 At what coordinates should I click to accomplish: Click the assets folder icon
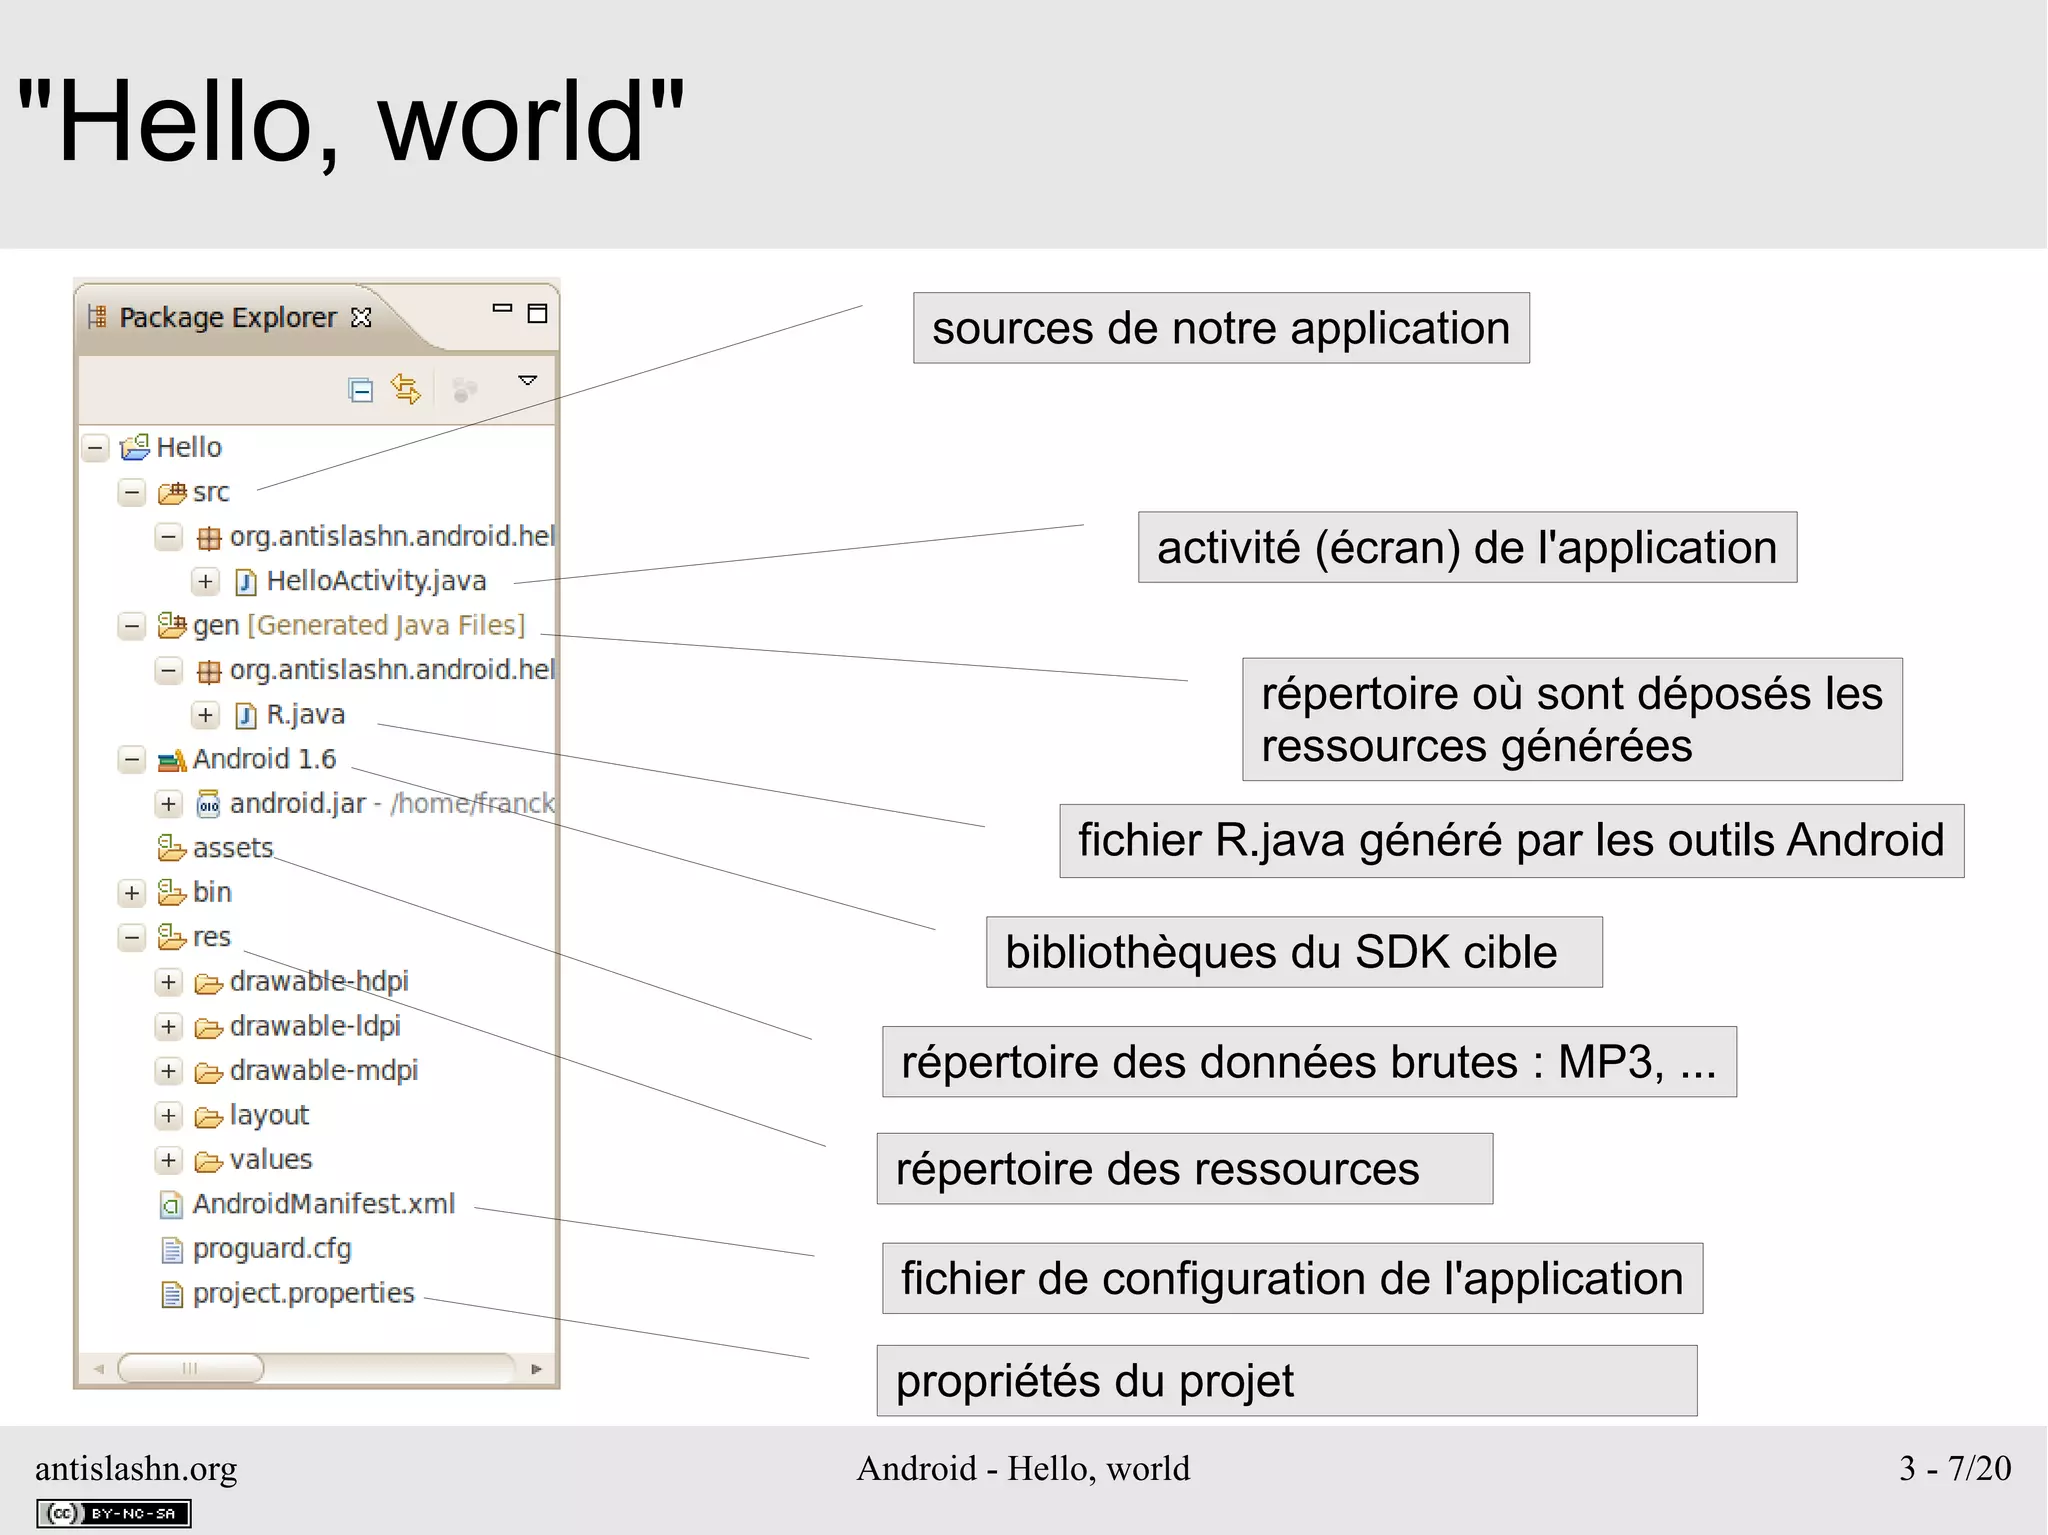(x=172, y=848)
